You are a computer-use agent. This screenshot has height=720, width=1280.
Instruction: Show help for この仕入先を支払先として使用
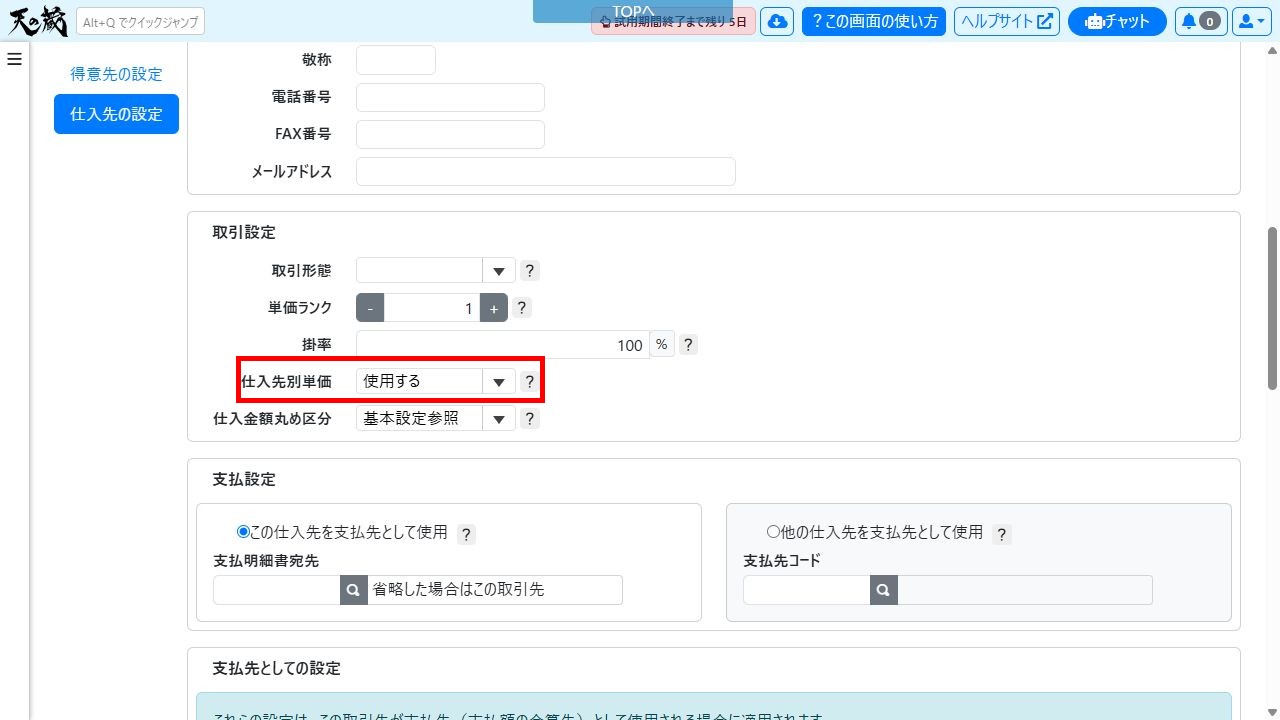466,534
